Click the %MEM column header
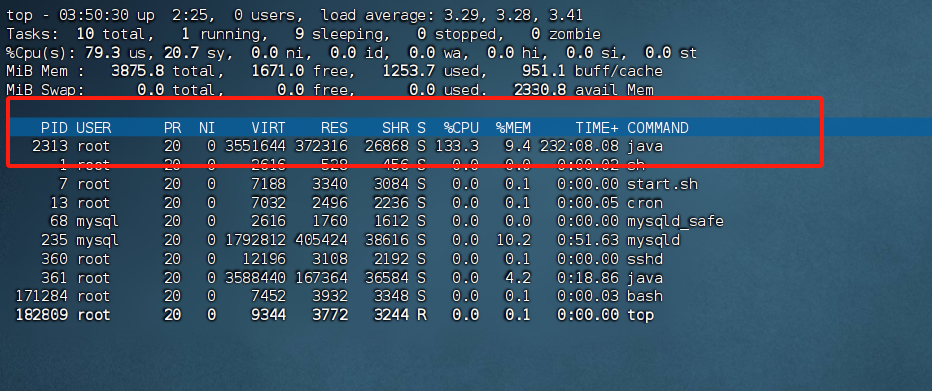This screenshot has height=391, width=932. 514,128
